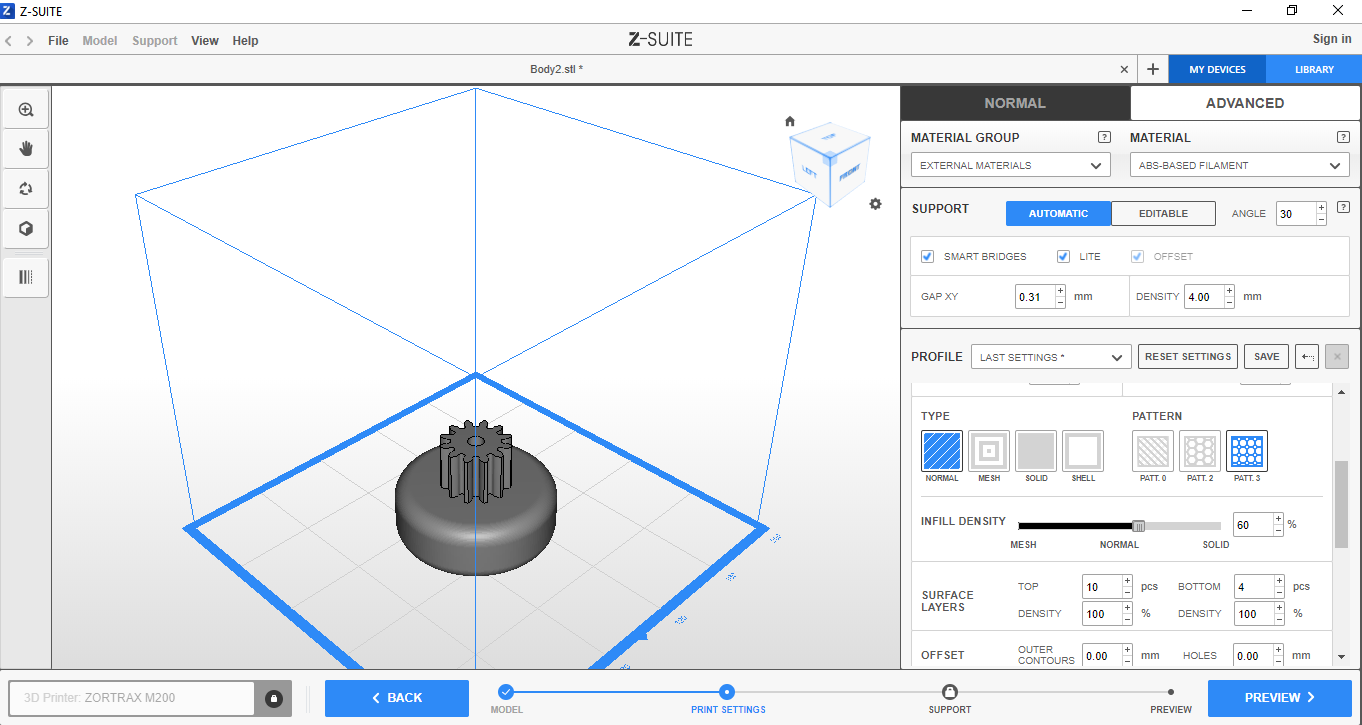
Task: Switch to the Library tab
Action: pyautogui.click(x=1314, y=70)
